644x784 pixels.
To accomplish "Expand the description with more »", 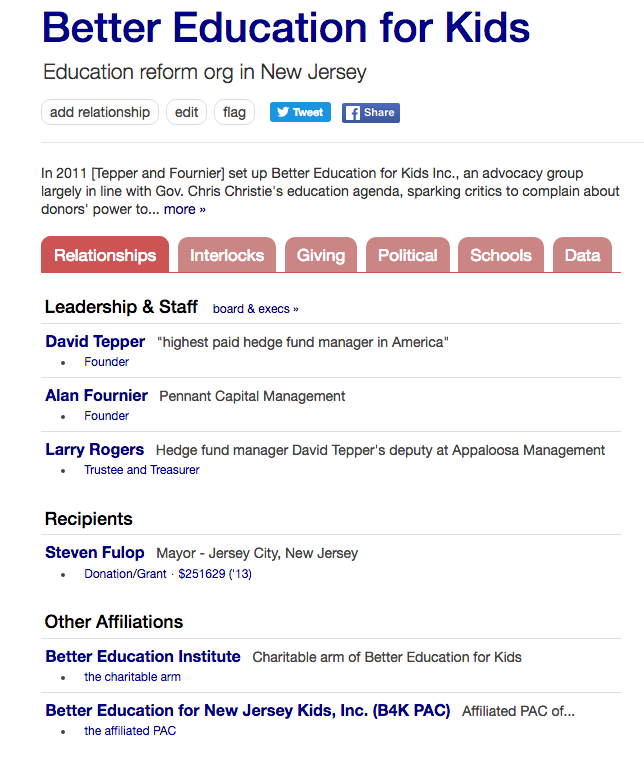I will pyautogui.click(x=185, y=209).
